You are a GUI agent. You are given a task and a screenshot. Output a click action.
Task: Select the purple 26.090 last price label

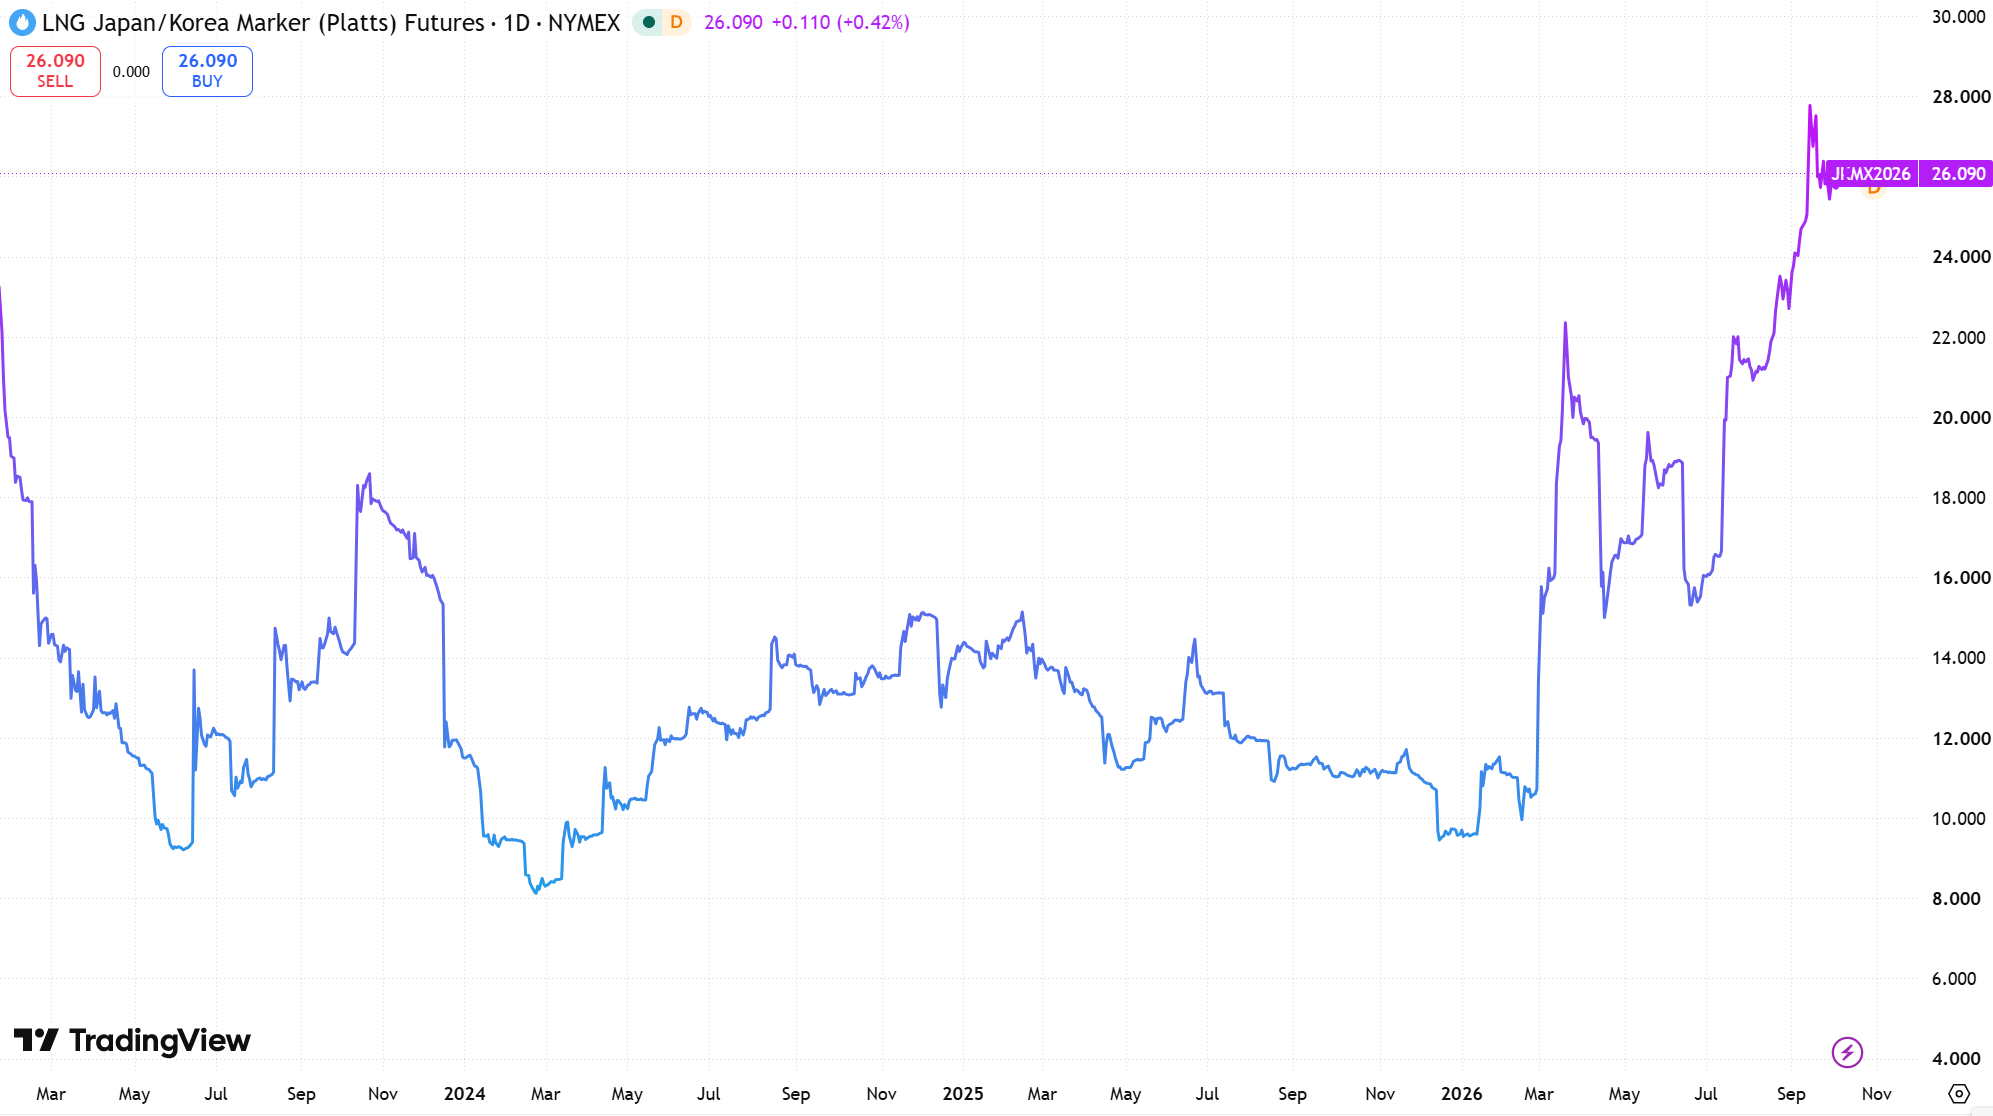pyautogui.click(x=1958, y=174)
